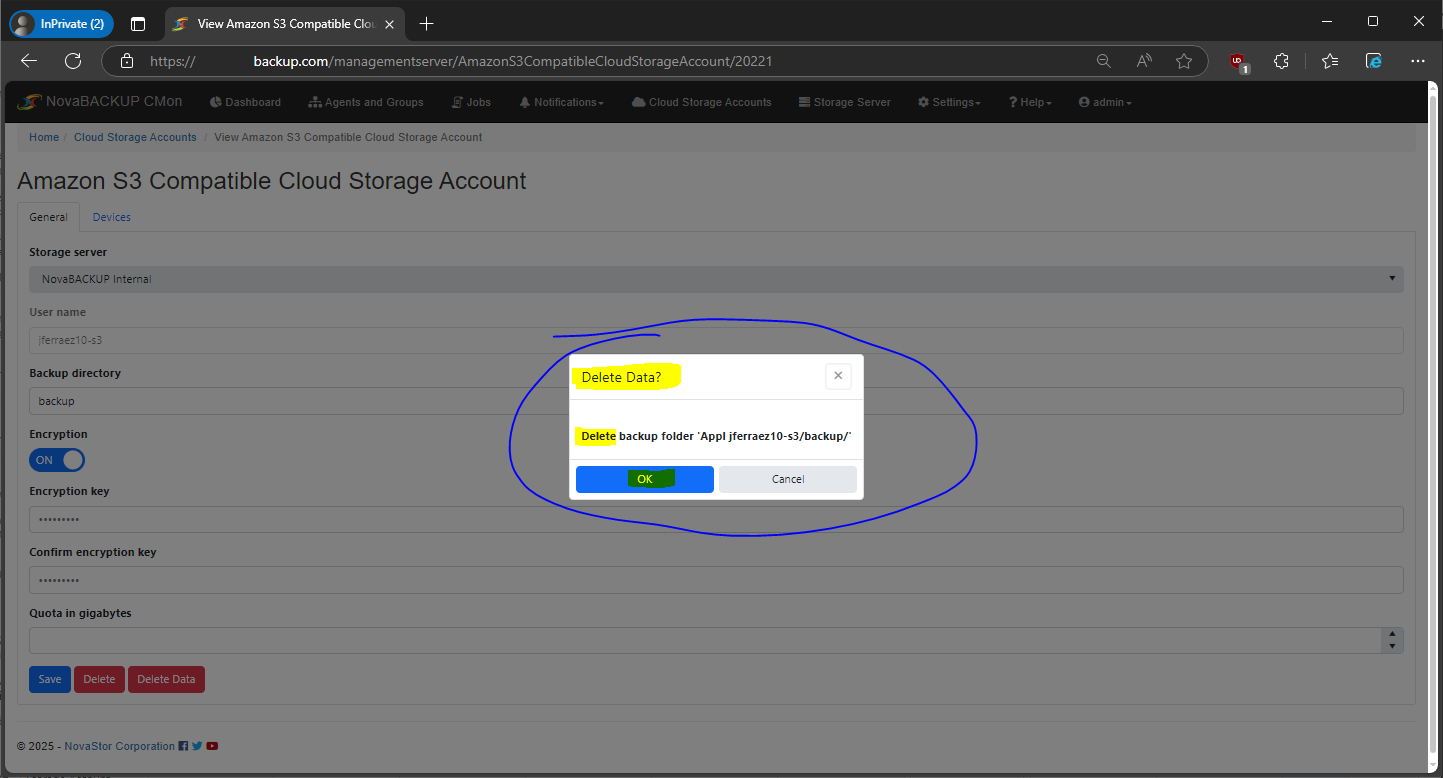View site information lock icon

tap(127, 61)
